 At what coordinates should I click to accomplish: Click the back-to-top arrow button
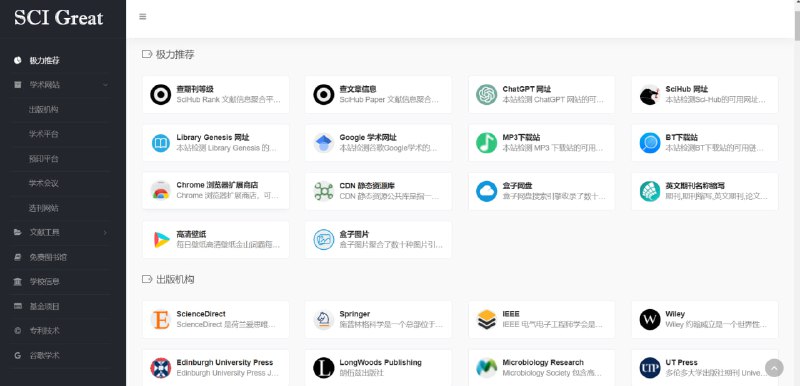pyautogui.click(x=774, y=368)
